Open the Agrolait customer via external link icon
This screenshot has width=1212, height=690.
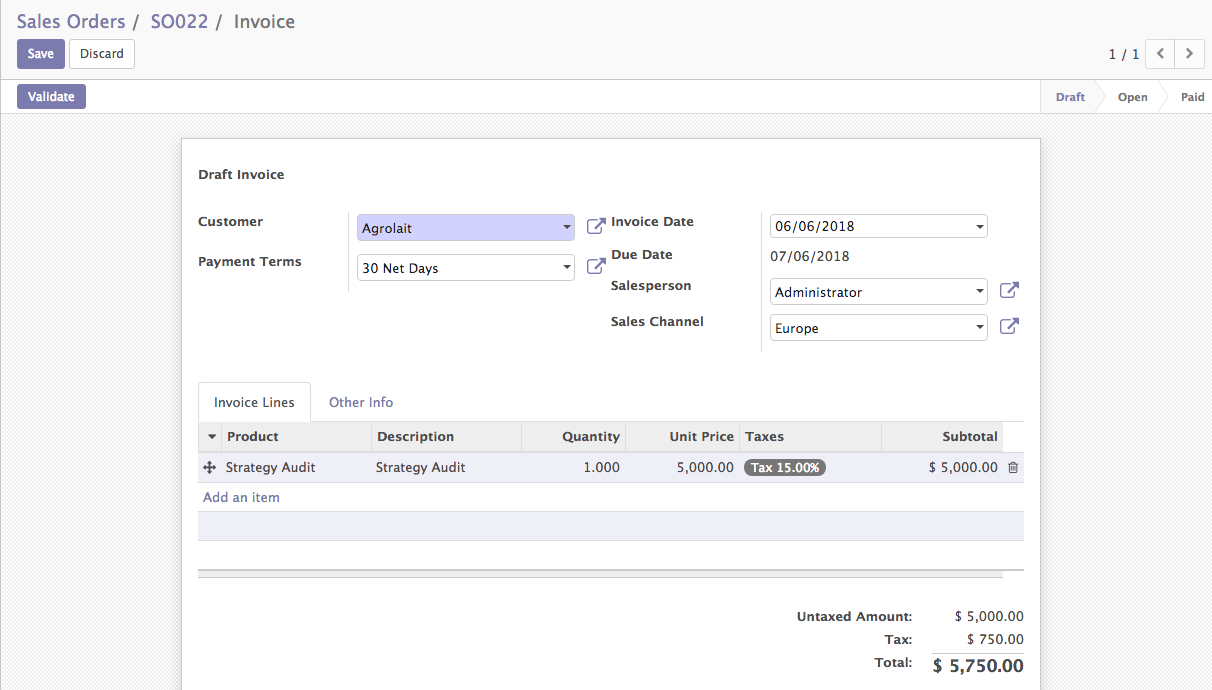(595, 224)
